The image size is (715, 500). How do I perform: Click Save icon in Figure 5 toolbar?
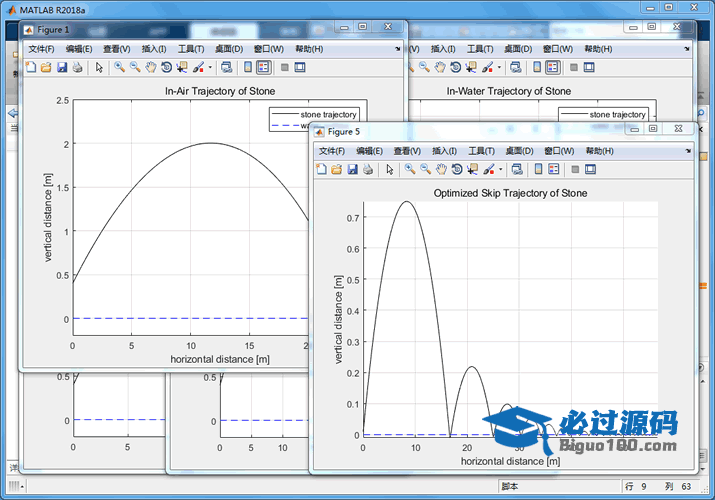pos(352,170)
